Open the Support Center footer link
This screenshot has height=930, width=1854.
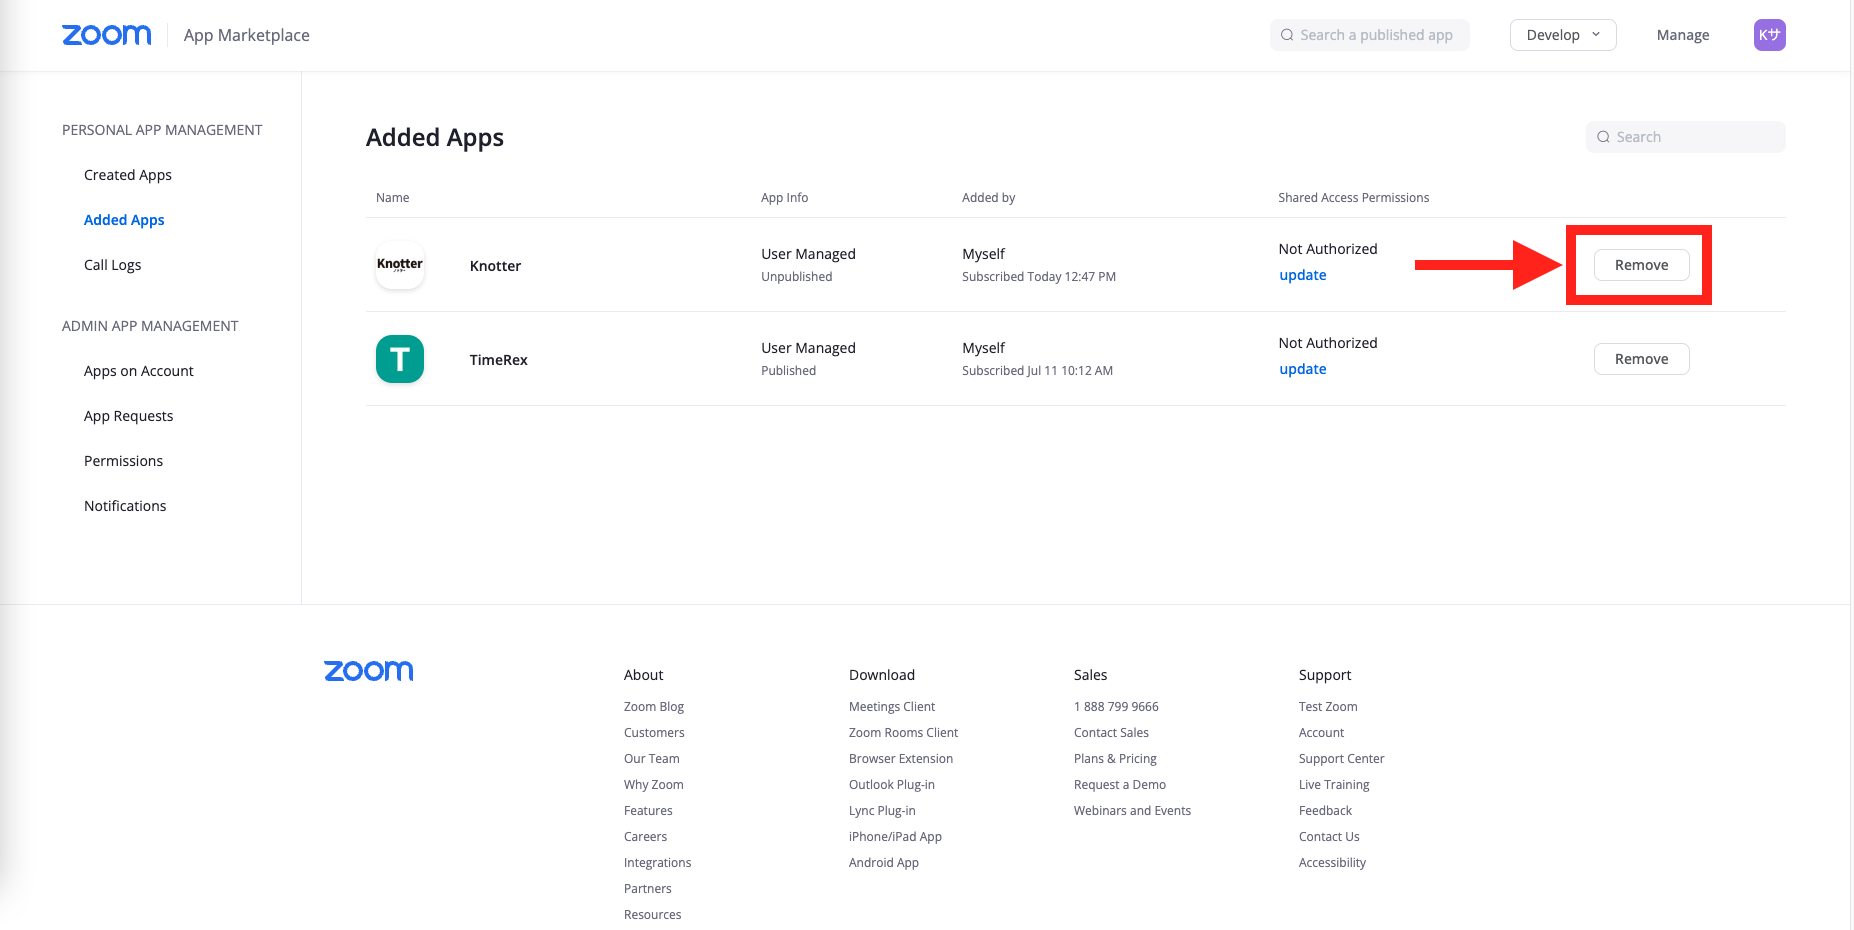coord(1341,759)
